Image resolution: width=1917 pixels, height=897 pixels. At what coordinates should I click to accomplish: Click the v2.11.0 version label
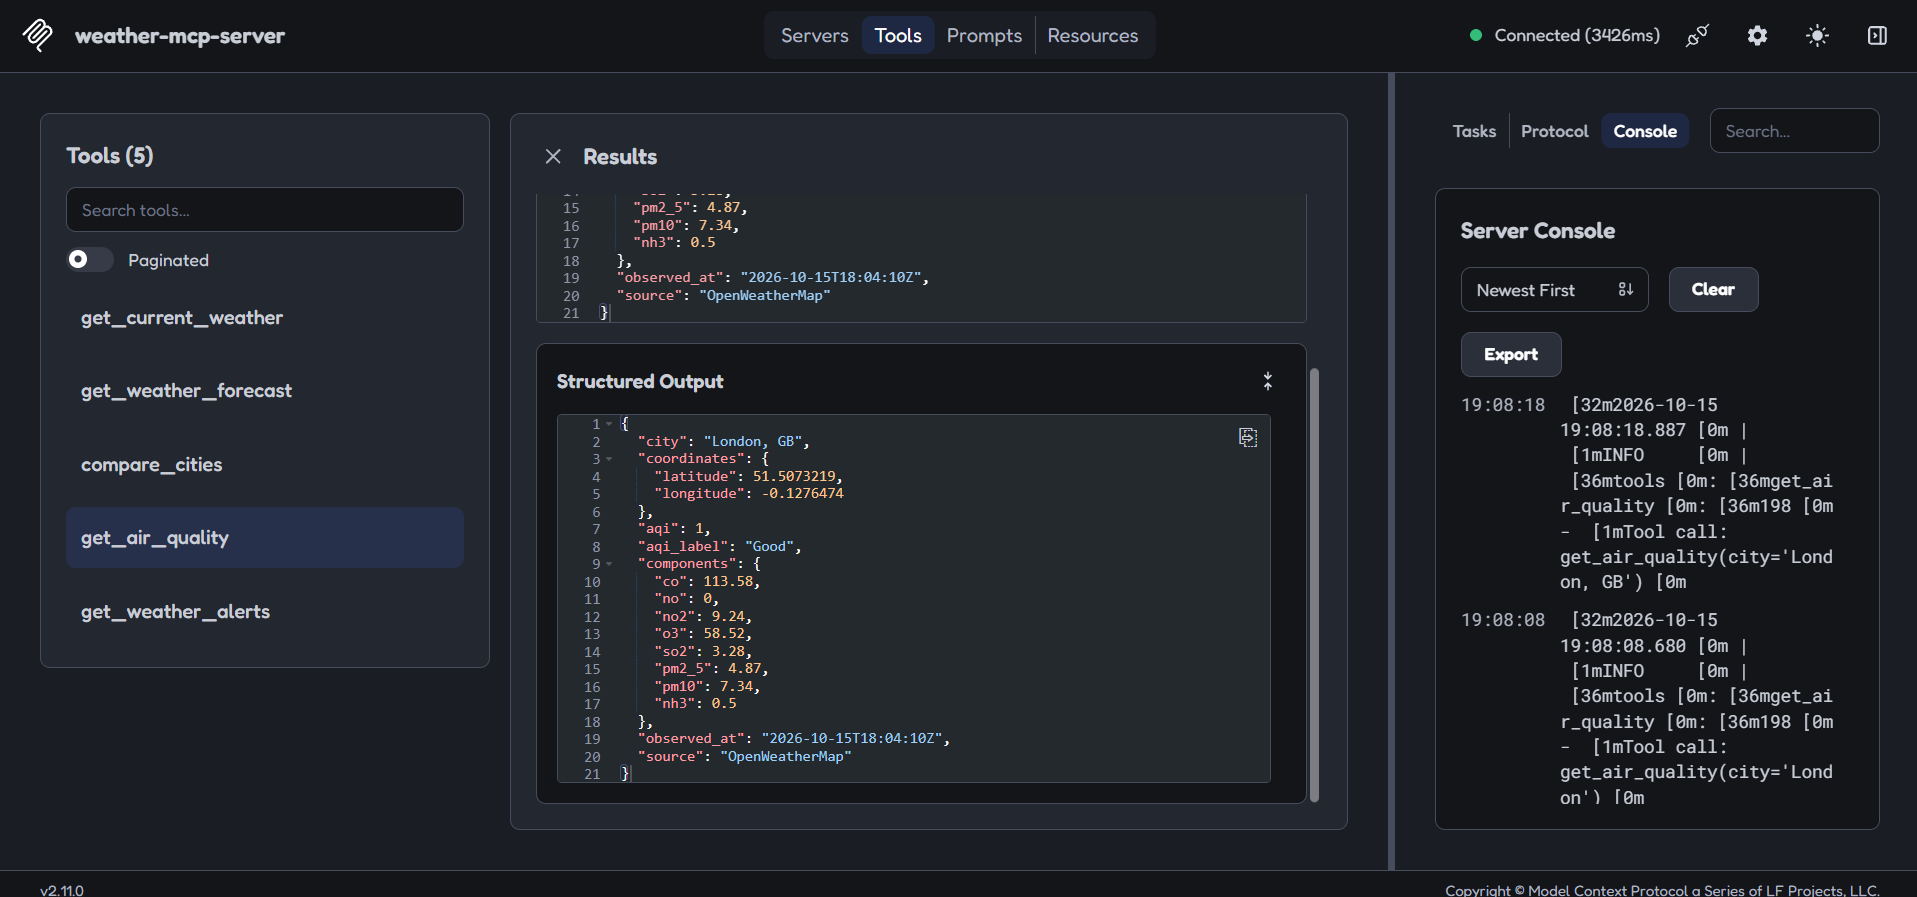click(62, 889)
